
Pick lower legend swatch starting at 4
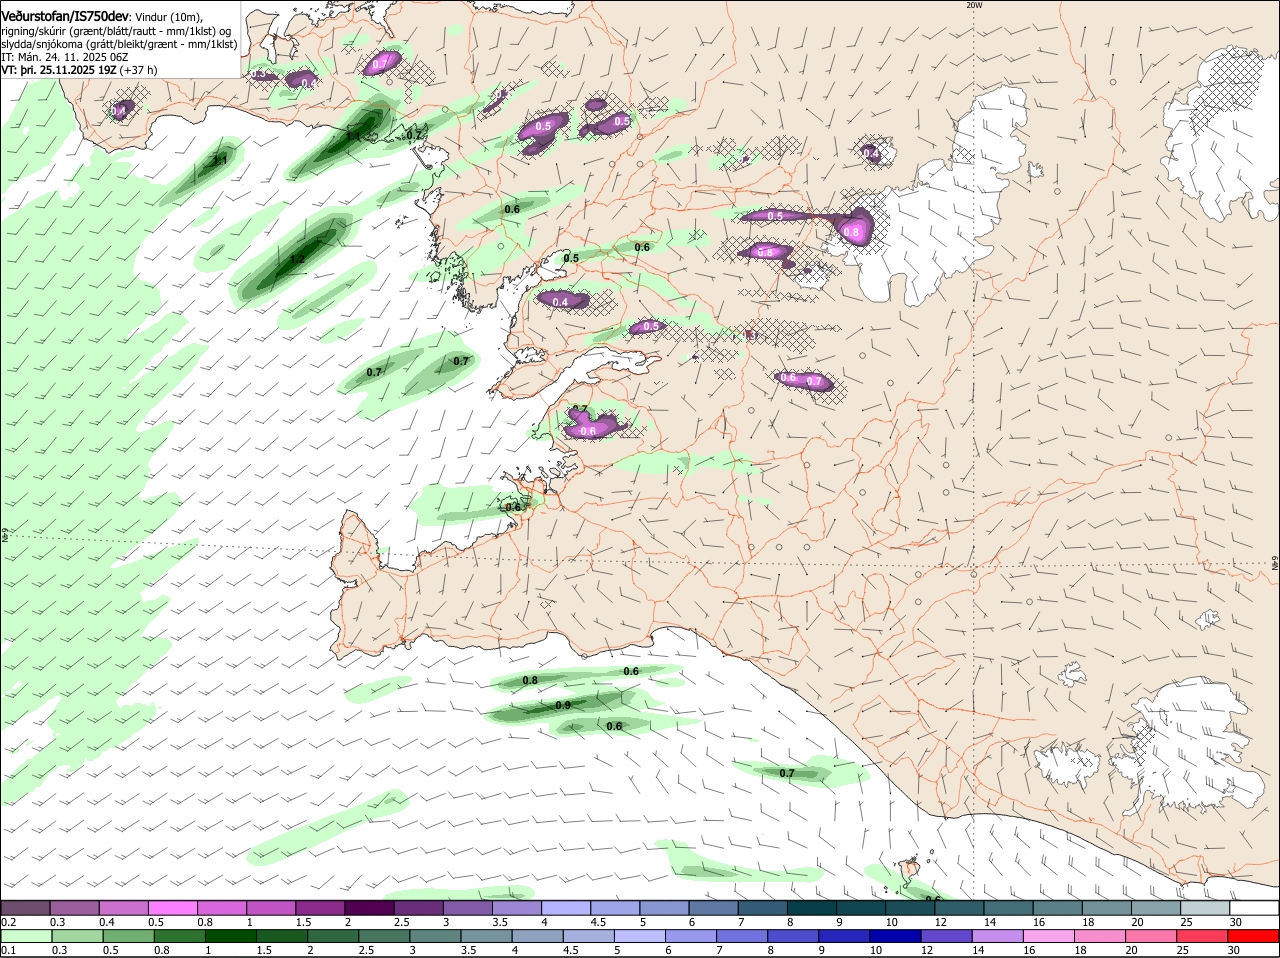[x=537, y=936]
